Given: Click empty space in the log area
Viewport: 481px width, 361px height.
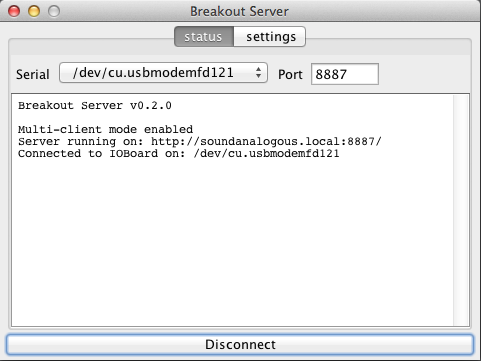Looking at the screenshot, I should tap(230, 243).
